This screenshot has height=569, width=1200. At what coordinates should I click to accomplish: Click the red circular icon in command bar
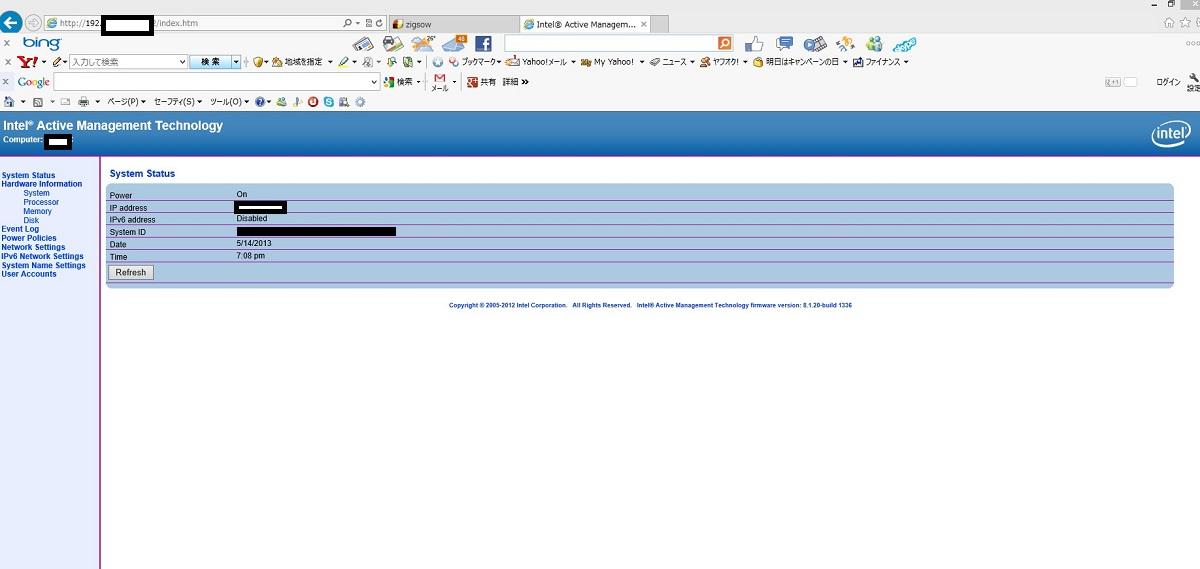click(313, 101)
